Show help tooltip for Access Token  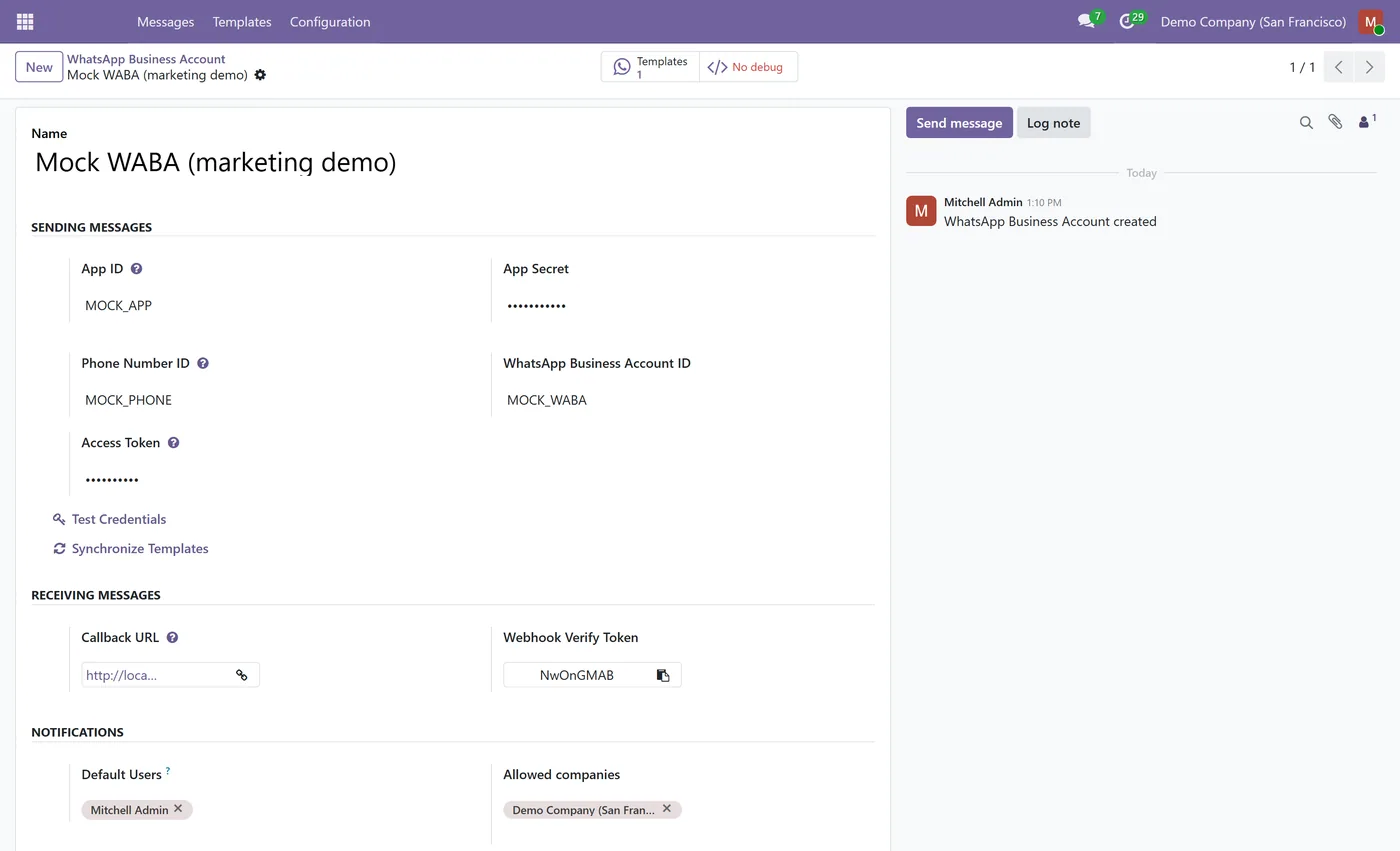click(173, 443)
